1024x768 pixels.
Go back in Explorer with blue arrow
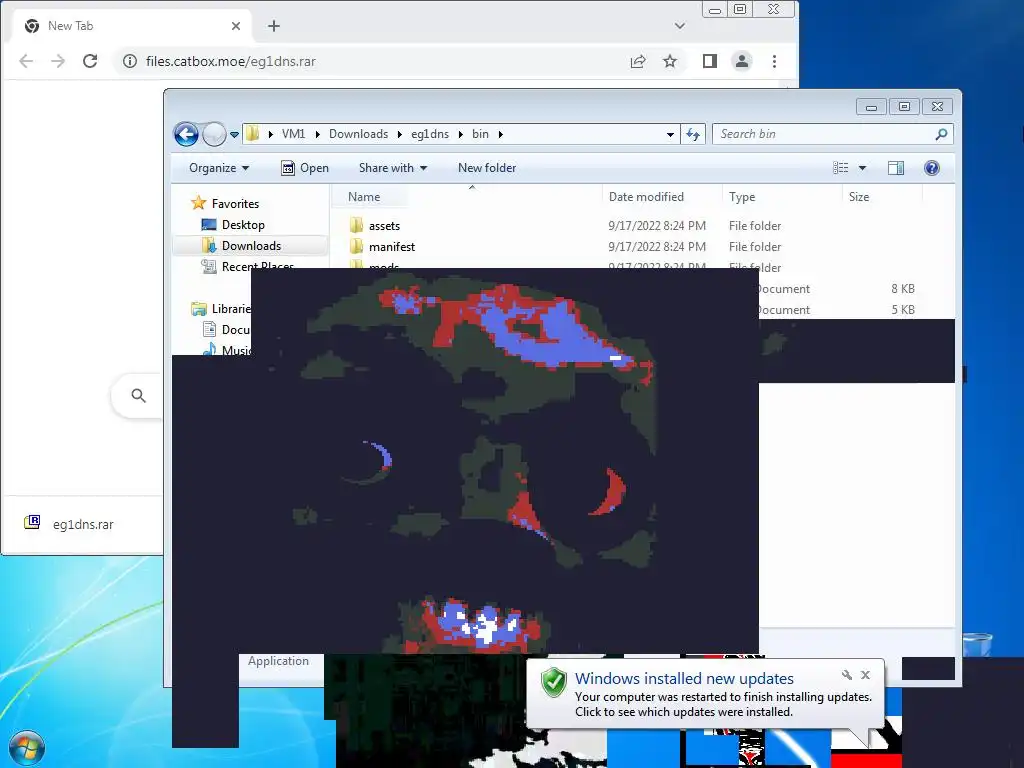click(x=186, y=135)
